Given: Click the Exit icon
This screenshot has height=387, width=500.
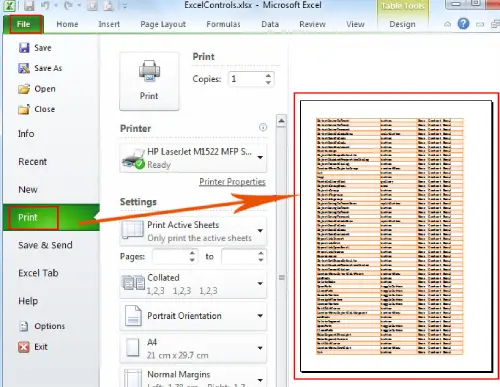Looking at the screenshot, I should [24, 347].
